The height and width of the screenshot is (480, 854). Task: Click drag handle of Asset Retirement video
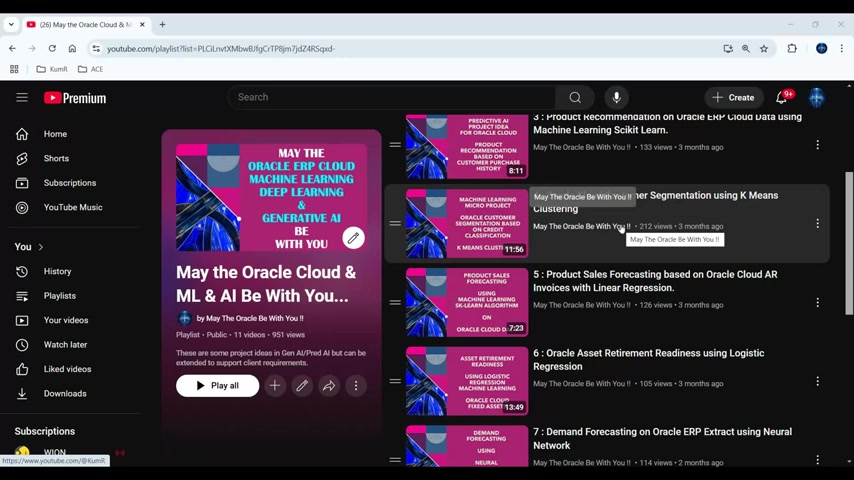[x=395, y=381]
